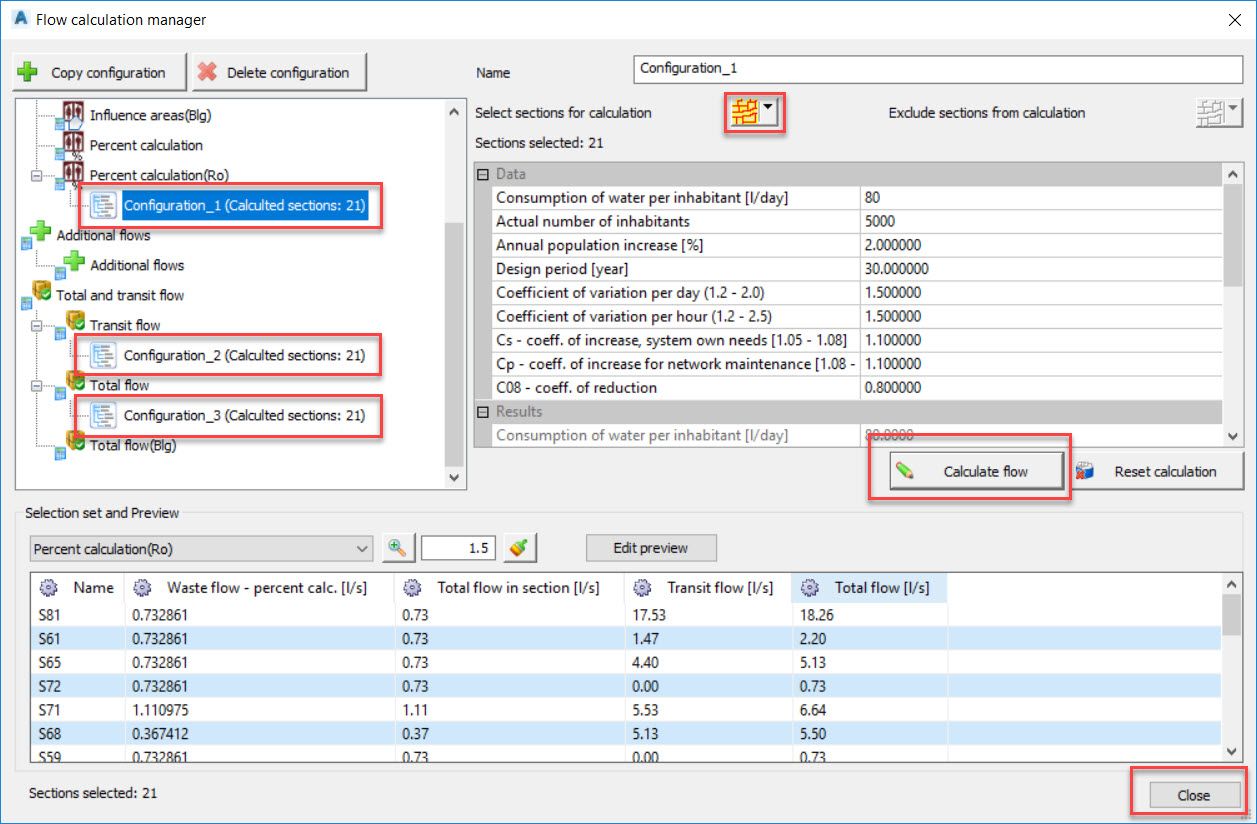The width and height of the screenshot is (1257, 824).
Task: Select row S81 in preview table
Action: [x=626, y=615]
